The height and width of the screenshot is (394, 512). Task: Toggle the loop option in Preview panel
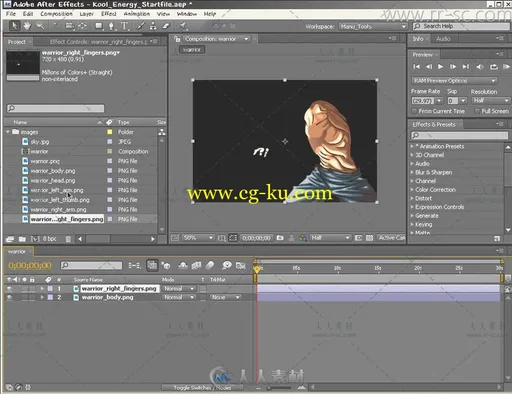click(494, 67)
